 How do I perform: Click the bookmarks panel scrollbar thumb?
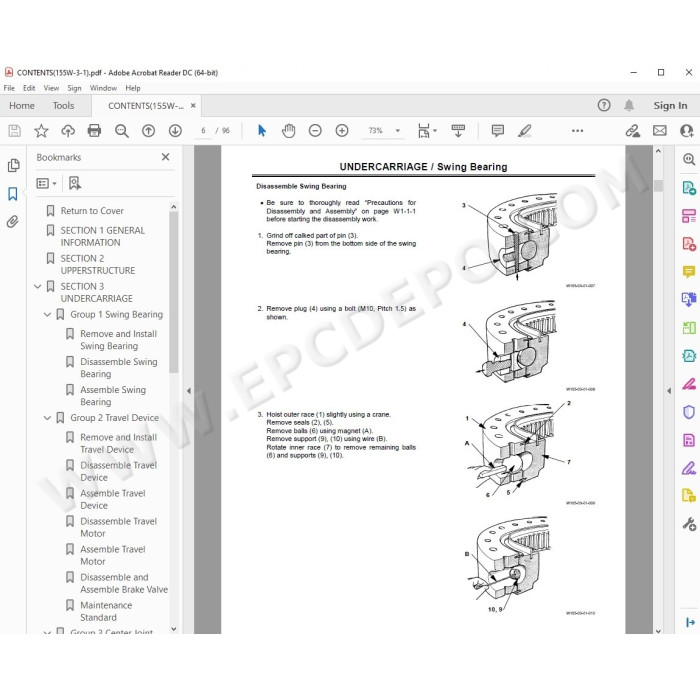tap(174, 292)
